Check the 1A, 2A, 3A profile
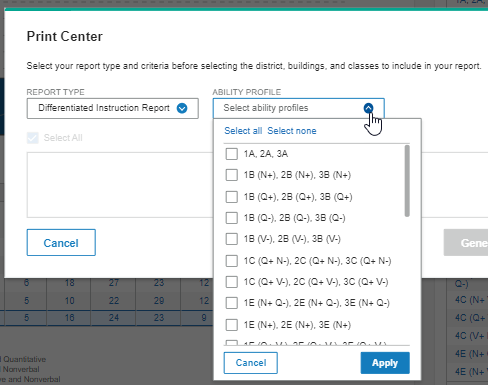This screenshot has width=488, height=385. 232,154
